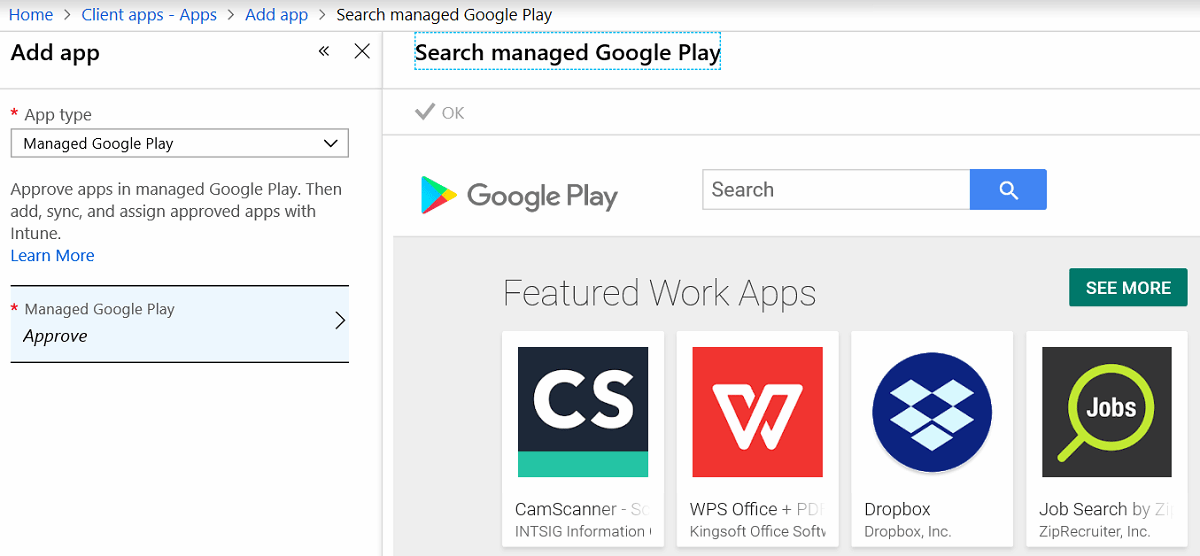Image resolution: width=1200 pixels, height=556 pixels.
Task: Open the Learn More link
Action: click(52, 256)
